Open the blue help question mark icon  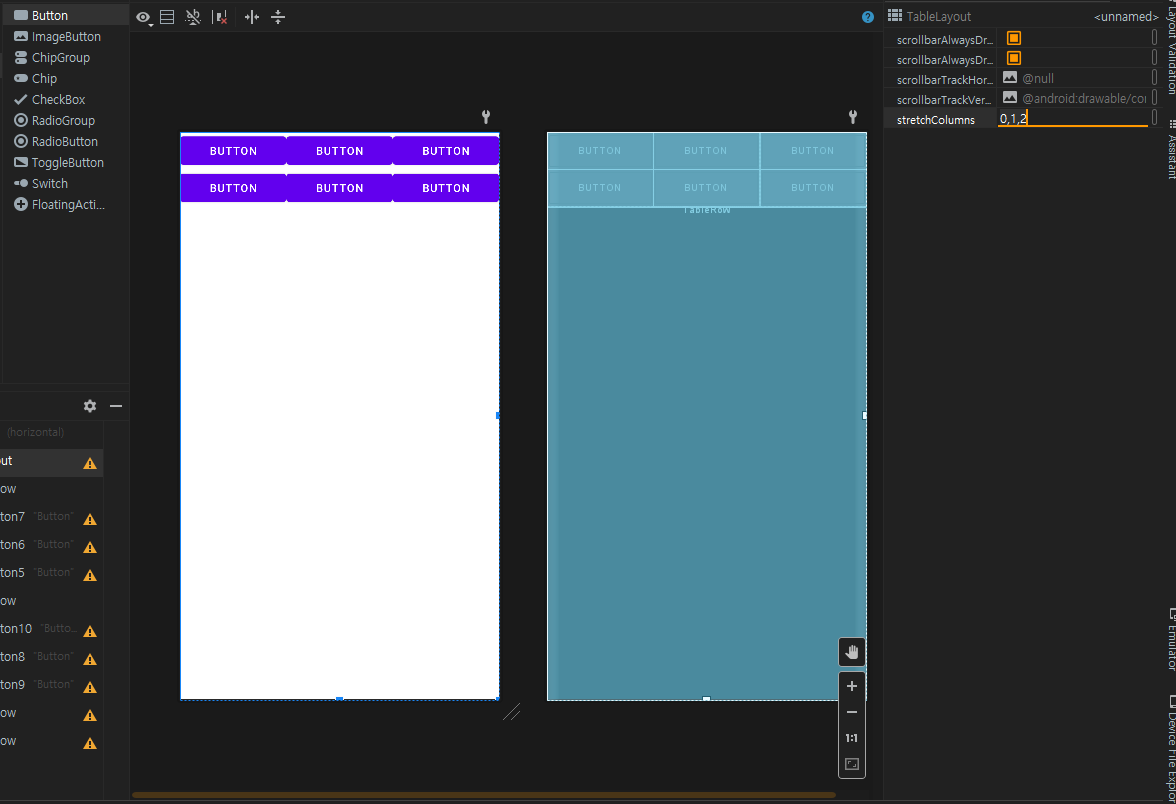(868, 17)
